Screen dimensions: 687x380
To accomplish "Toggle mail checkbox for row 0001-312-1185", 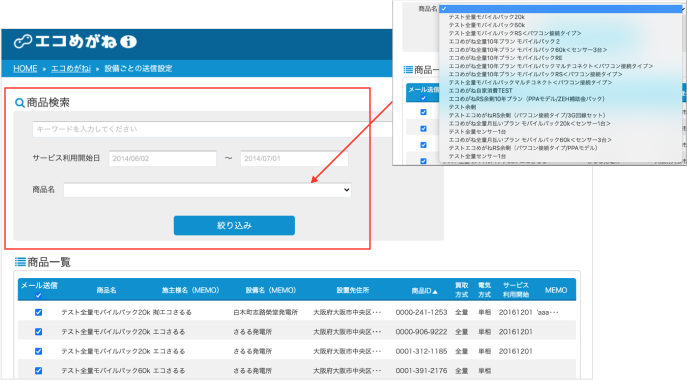I will (x=39, y=351).
